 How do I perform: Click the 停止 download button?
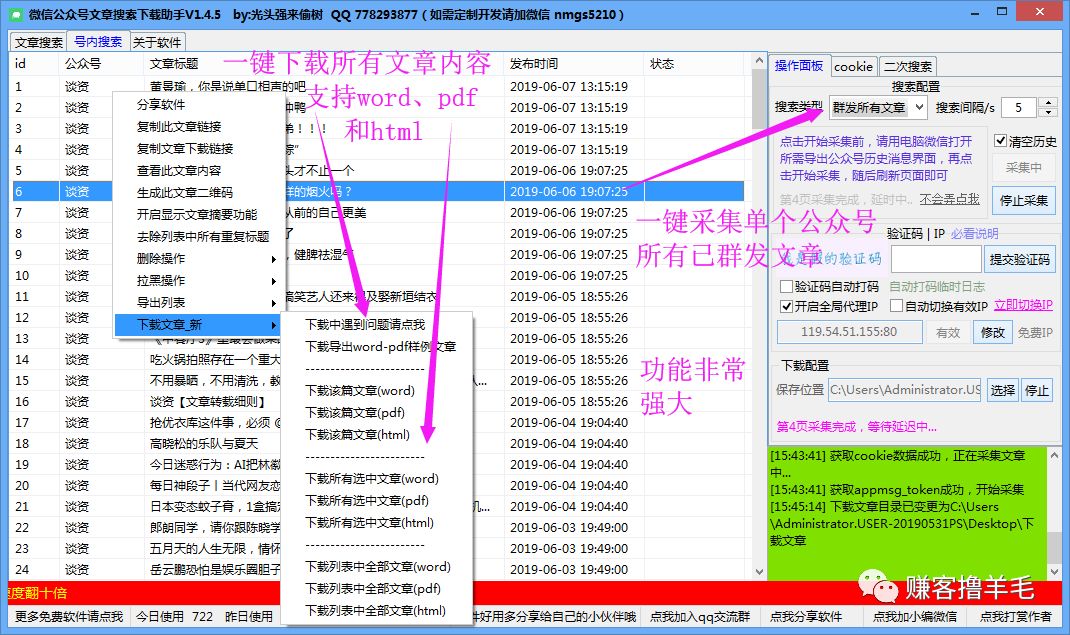1037,390
